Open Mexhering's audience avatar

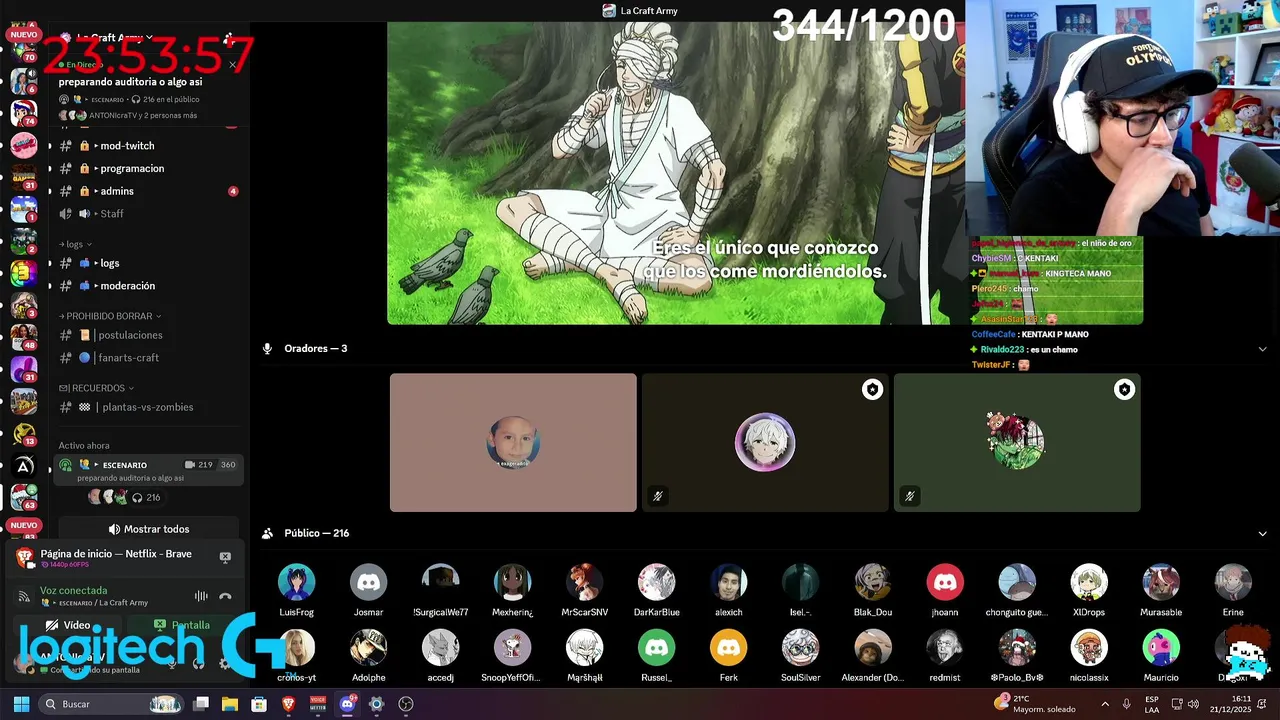tap(512, 582)
